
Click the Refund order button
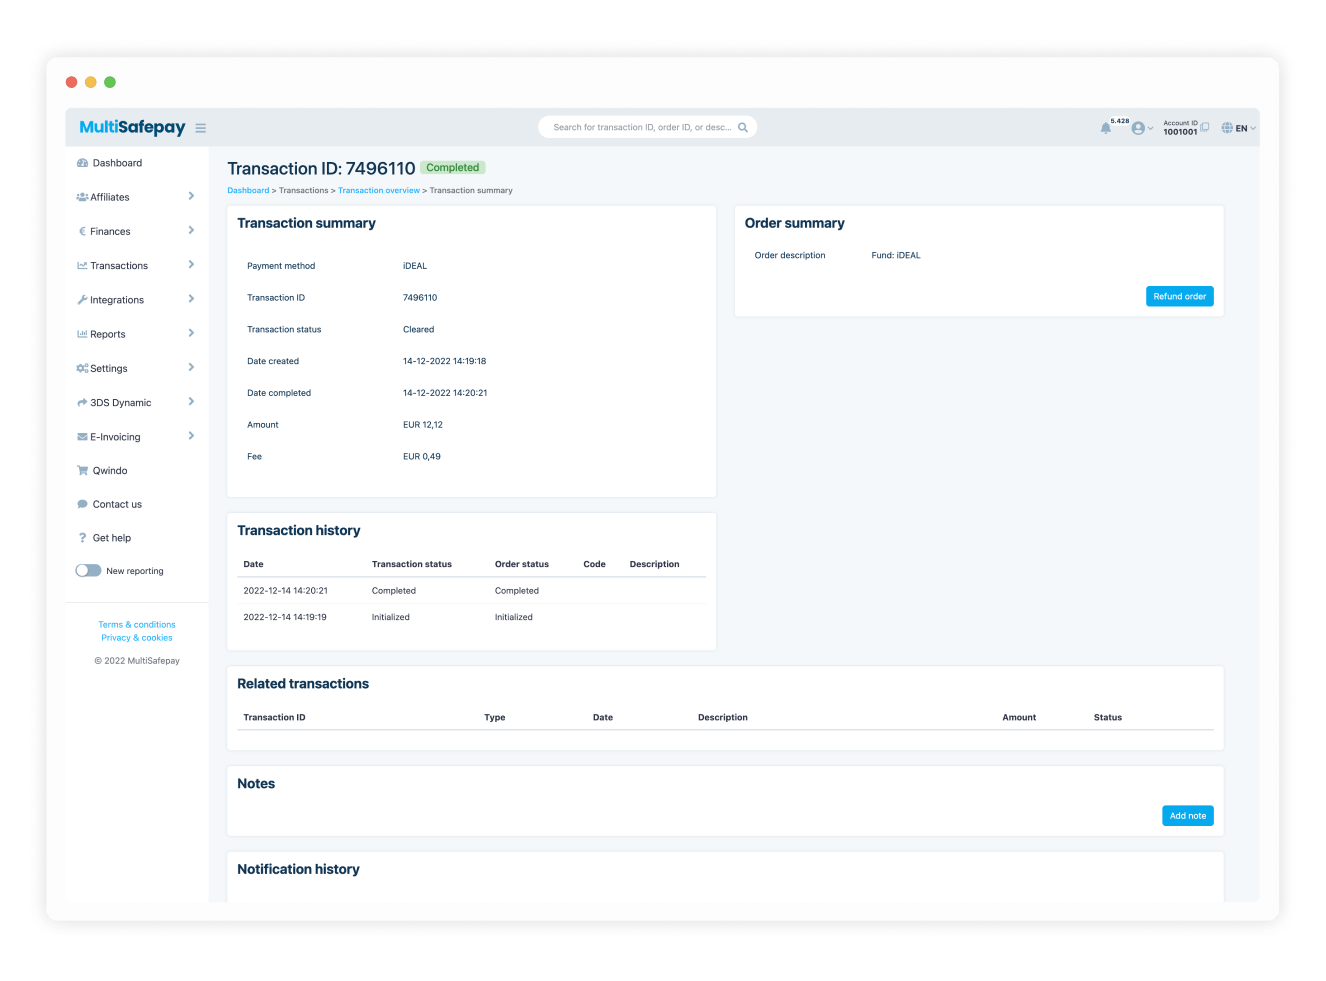pos(1179,296)
